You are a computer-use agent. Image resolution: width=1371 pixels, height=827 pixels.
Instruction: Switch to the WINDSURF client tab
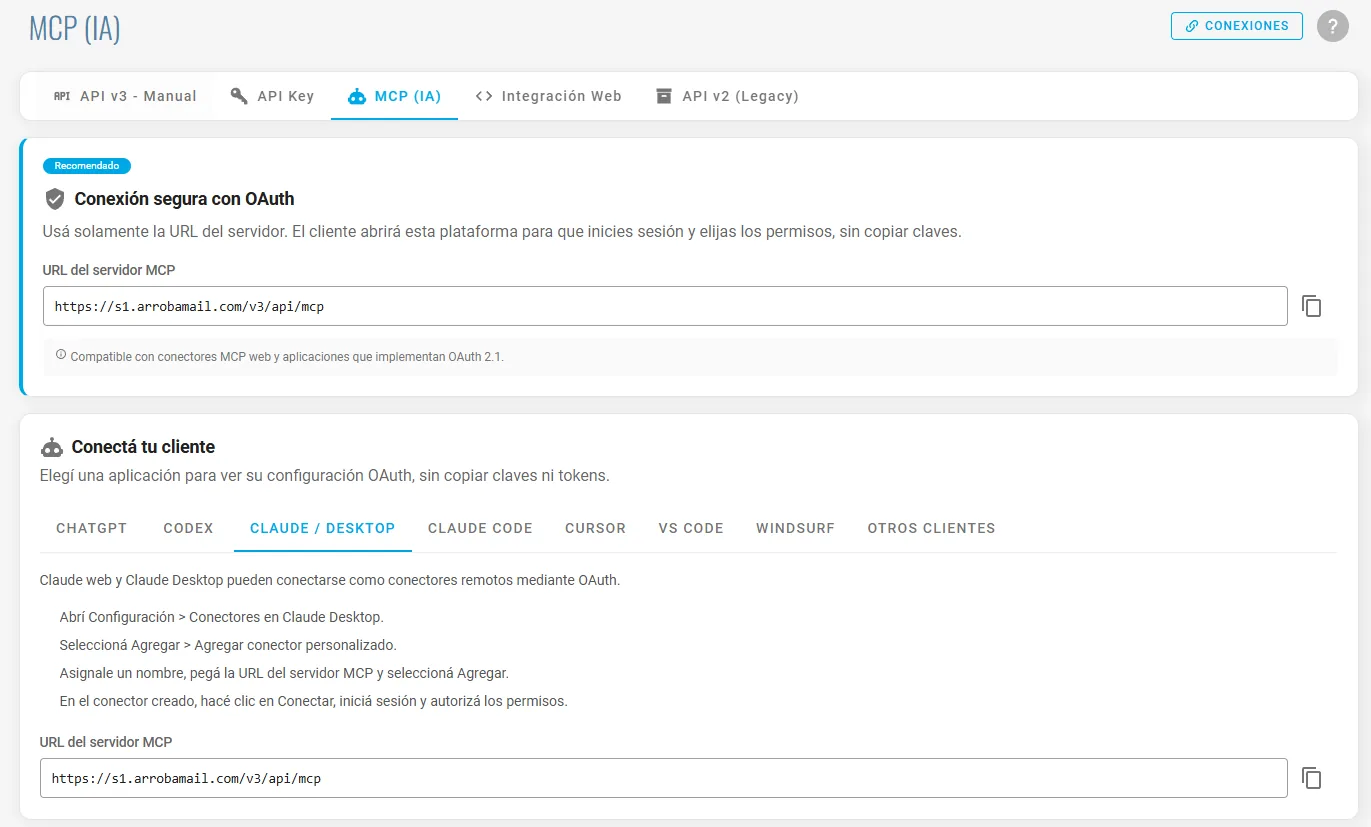pos(795,528)
